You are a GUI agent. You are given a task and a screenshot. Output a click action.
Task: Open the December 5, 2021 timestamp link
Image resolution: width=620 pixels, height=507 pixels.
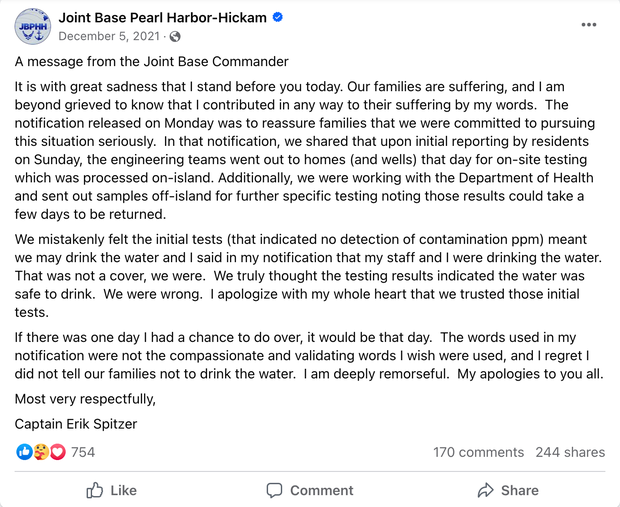[110, 36]
